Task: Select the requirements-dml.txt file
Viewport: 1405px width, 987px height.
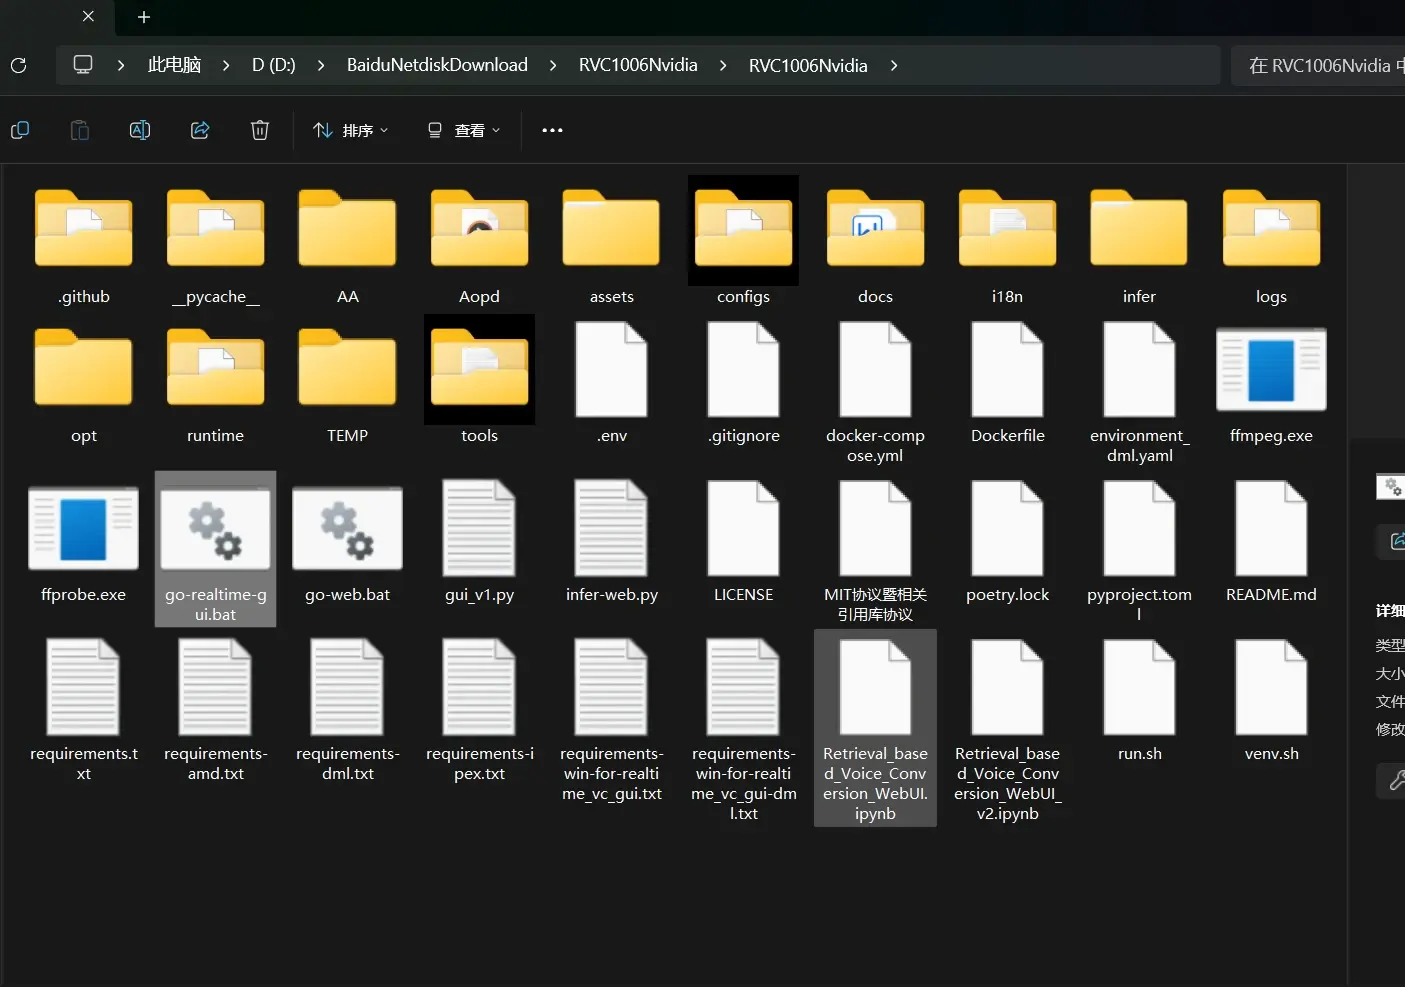Action: [348, 711]
